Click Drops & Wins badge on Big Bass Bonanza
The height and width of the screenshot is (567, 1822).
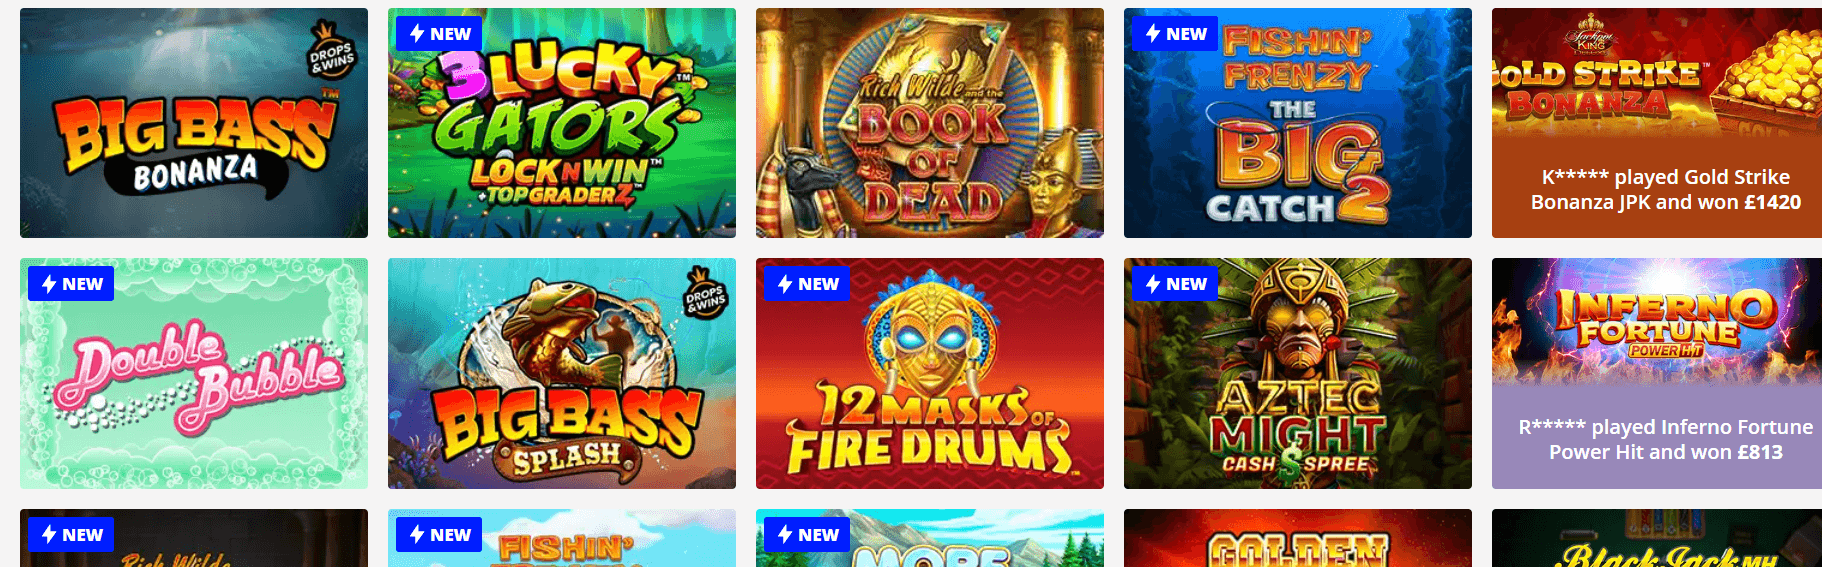click(332, 51)
